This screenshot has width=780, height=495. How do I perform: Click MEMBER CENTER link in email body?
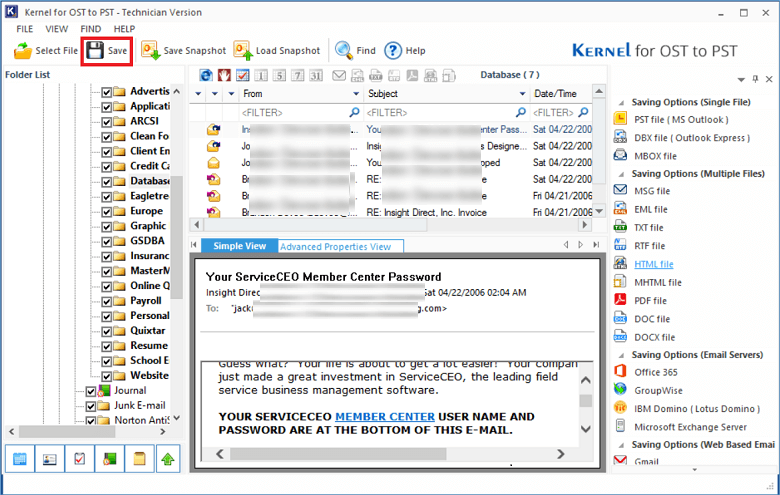coord(385,417)
